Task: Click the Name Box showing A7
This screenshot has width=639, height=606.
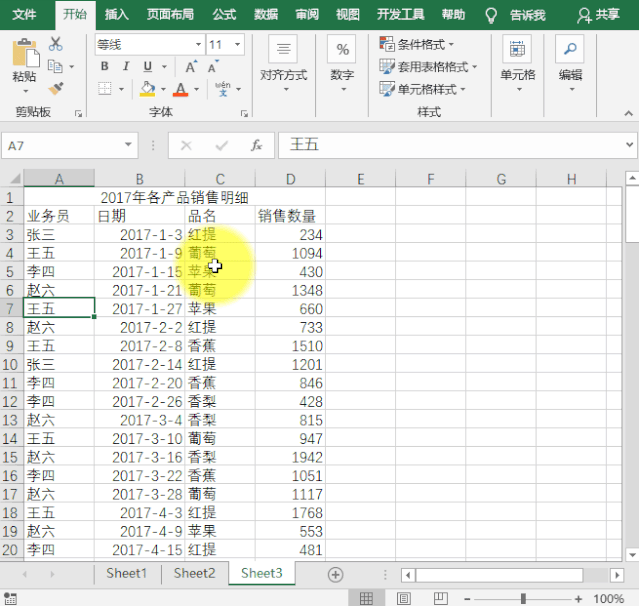Action: pos(60,145)
